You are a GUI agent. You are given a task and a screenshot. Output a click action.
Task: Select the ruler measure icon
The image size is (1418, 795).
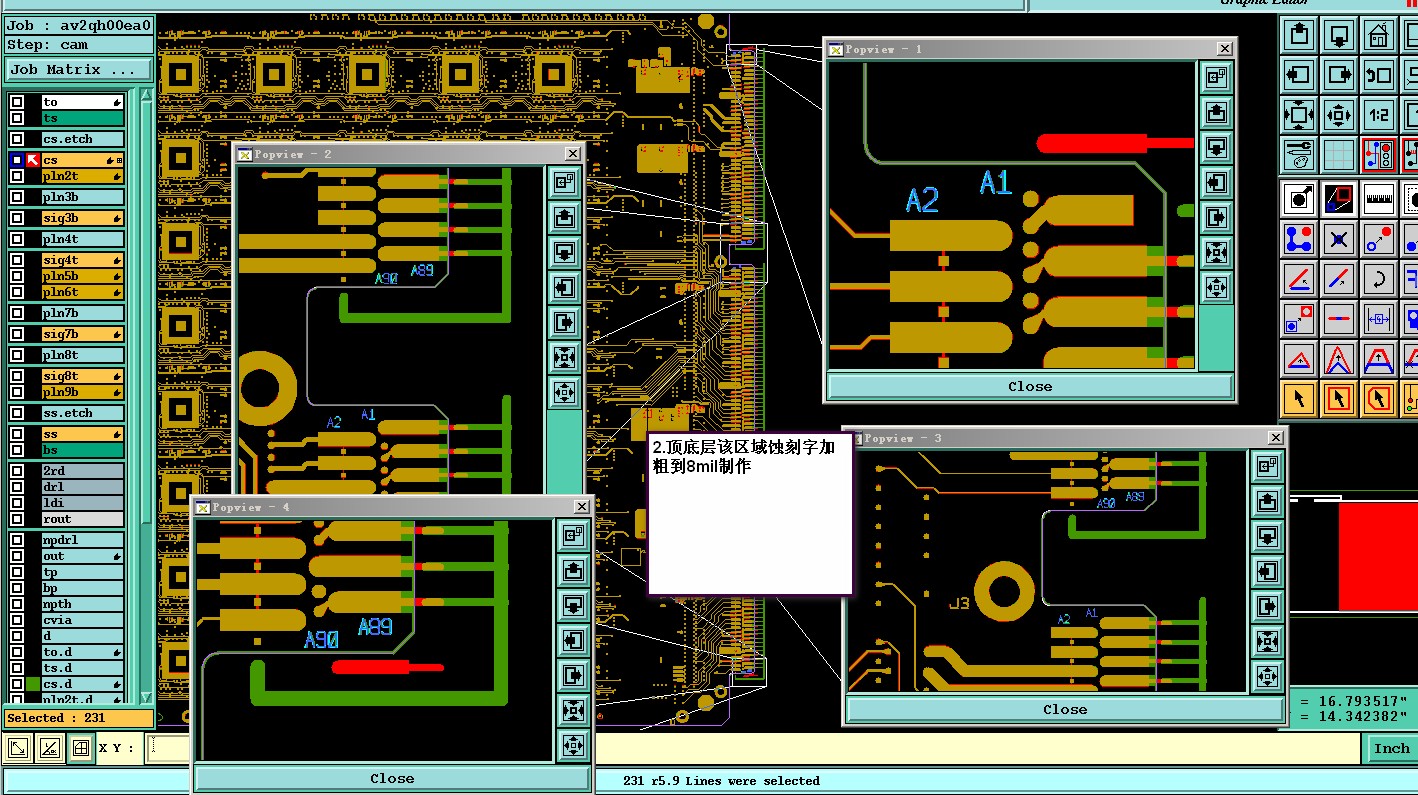1379,199
